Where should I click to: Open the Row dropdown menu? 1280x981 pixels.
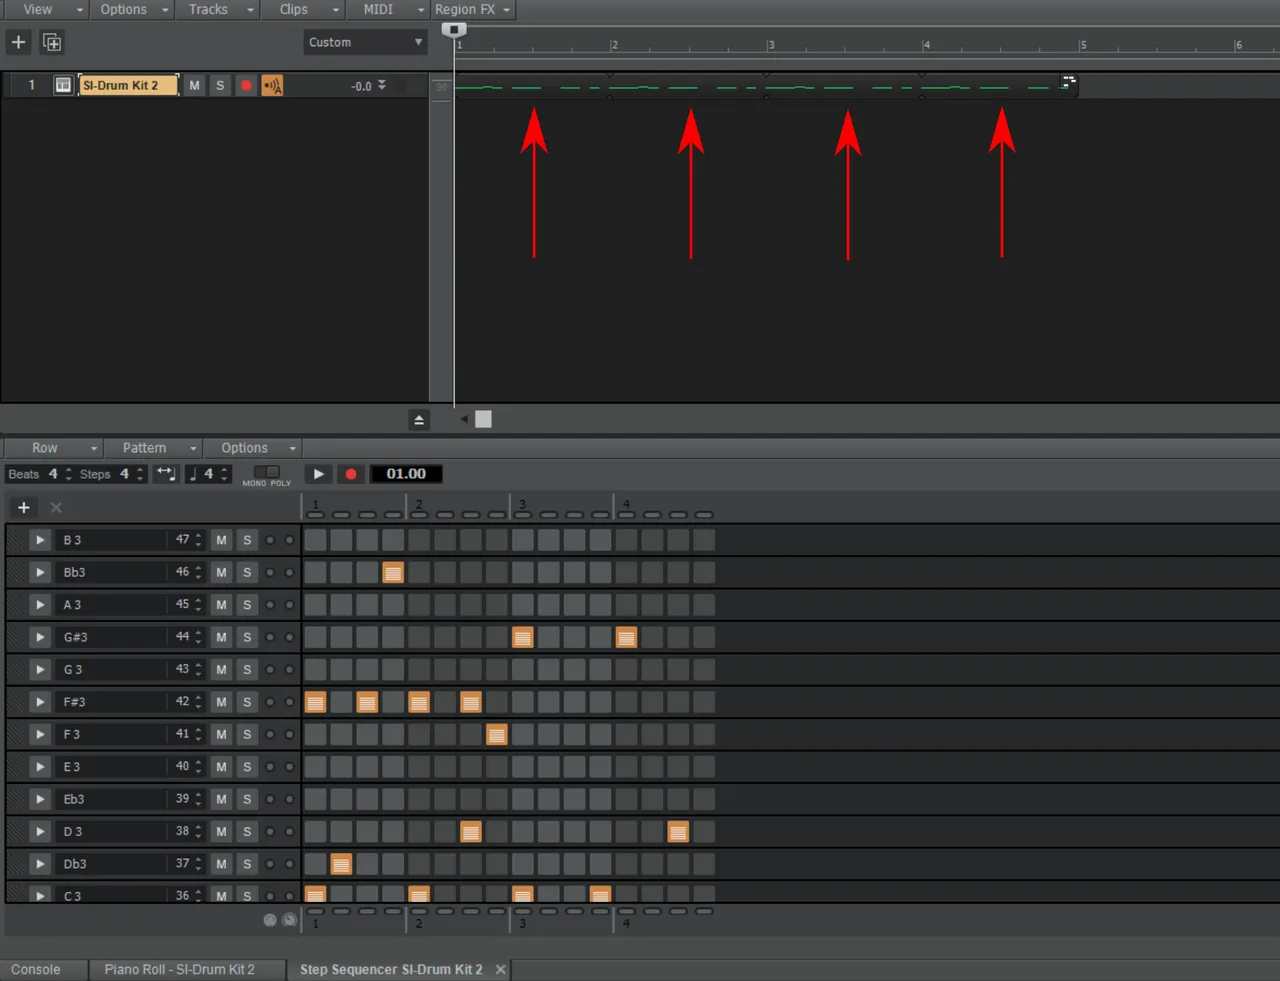tap(52, 448)
